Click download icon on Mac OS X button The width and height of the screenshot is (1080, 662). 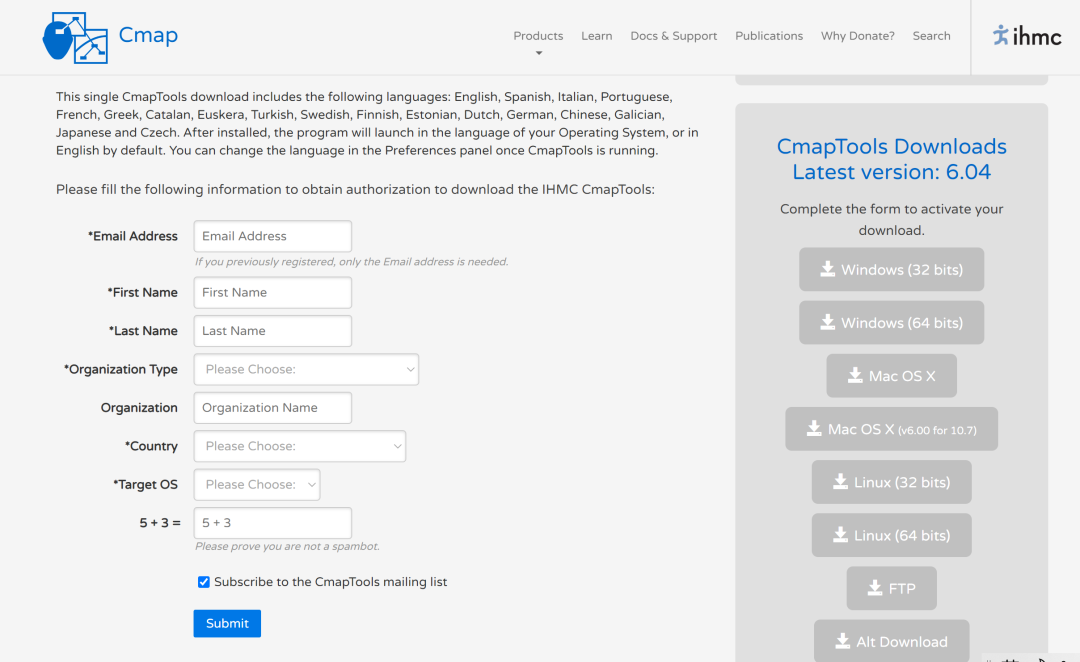855,375
